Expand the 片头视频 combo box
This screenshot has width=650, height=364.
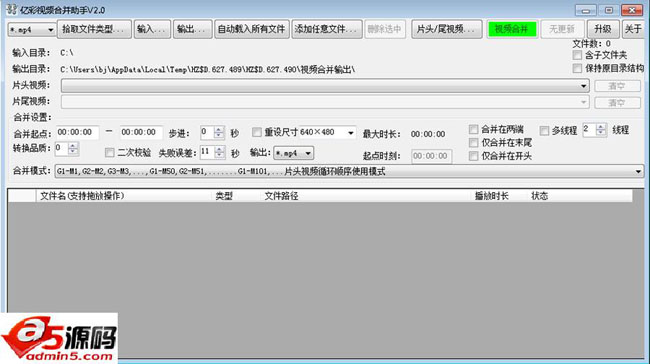point(583,86)
